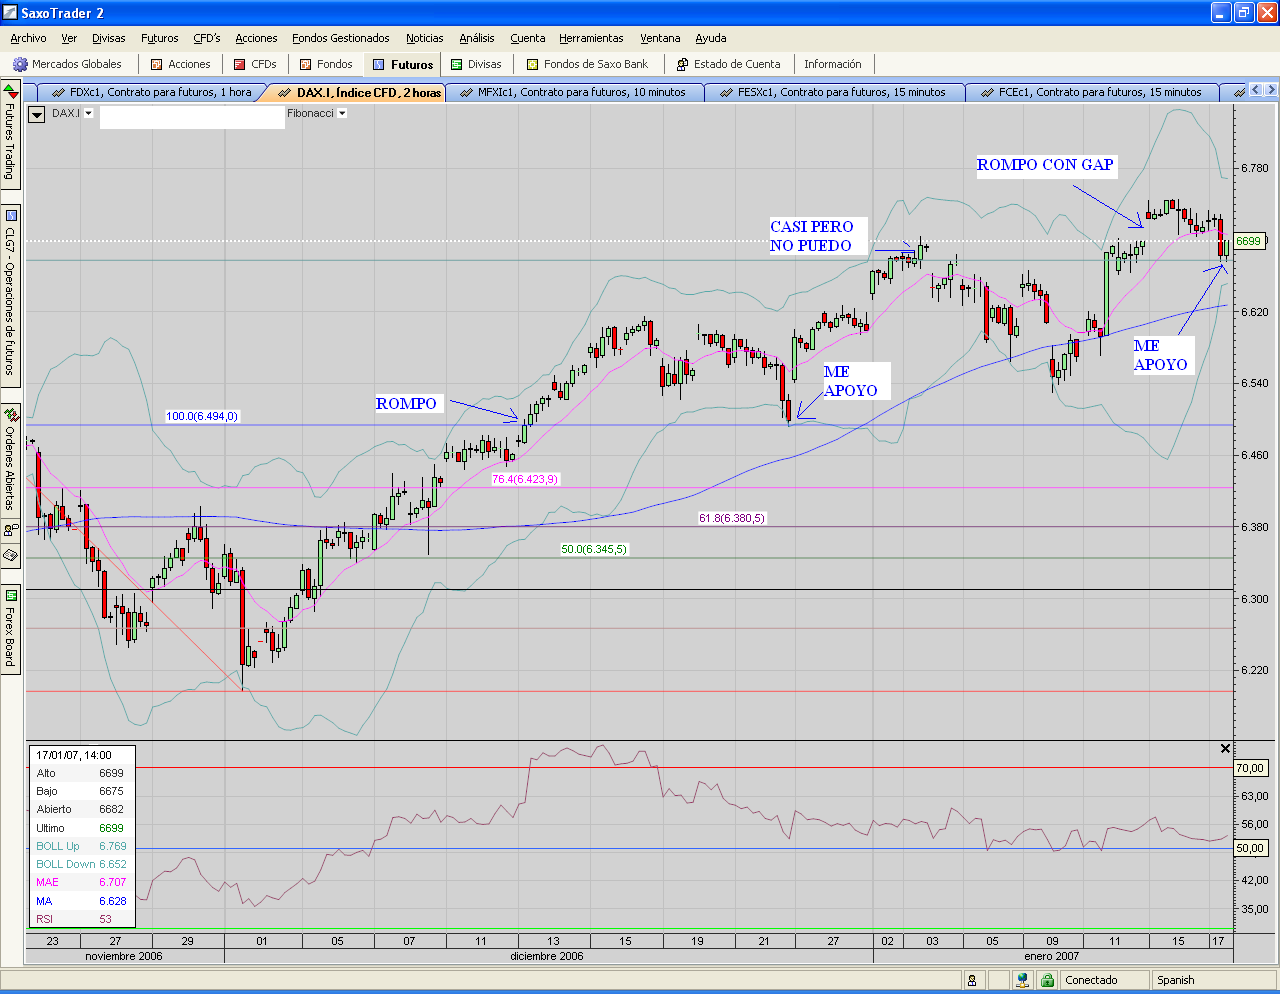1280x994 pixels.
Task: Click the red CFDs toolbar icon
Action: coord(239,64)
